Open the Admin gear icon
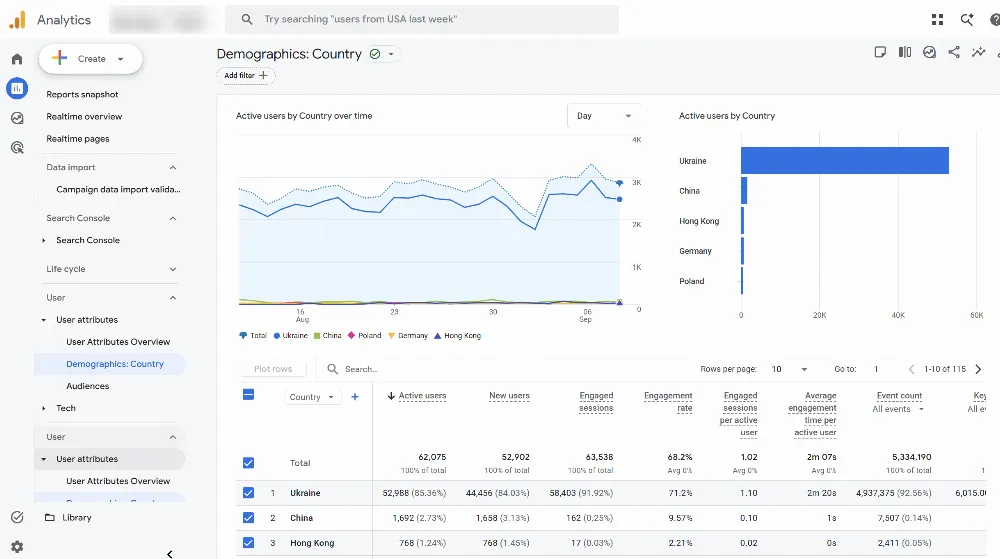The image size is (1000, 559). point(17,547)
